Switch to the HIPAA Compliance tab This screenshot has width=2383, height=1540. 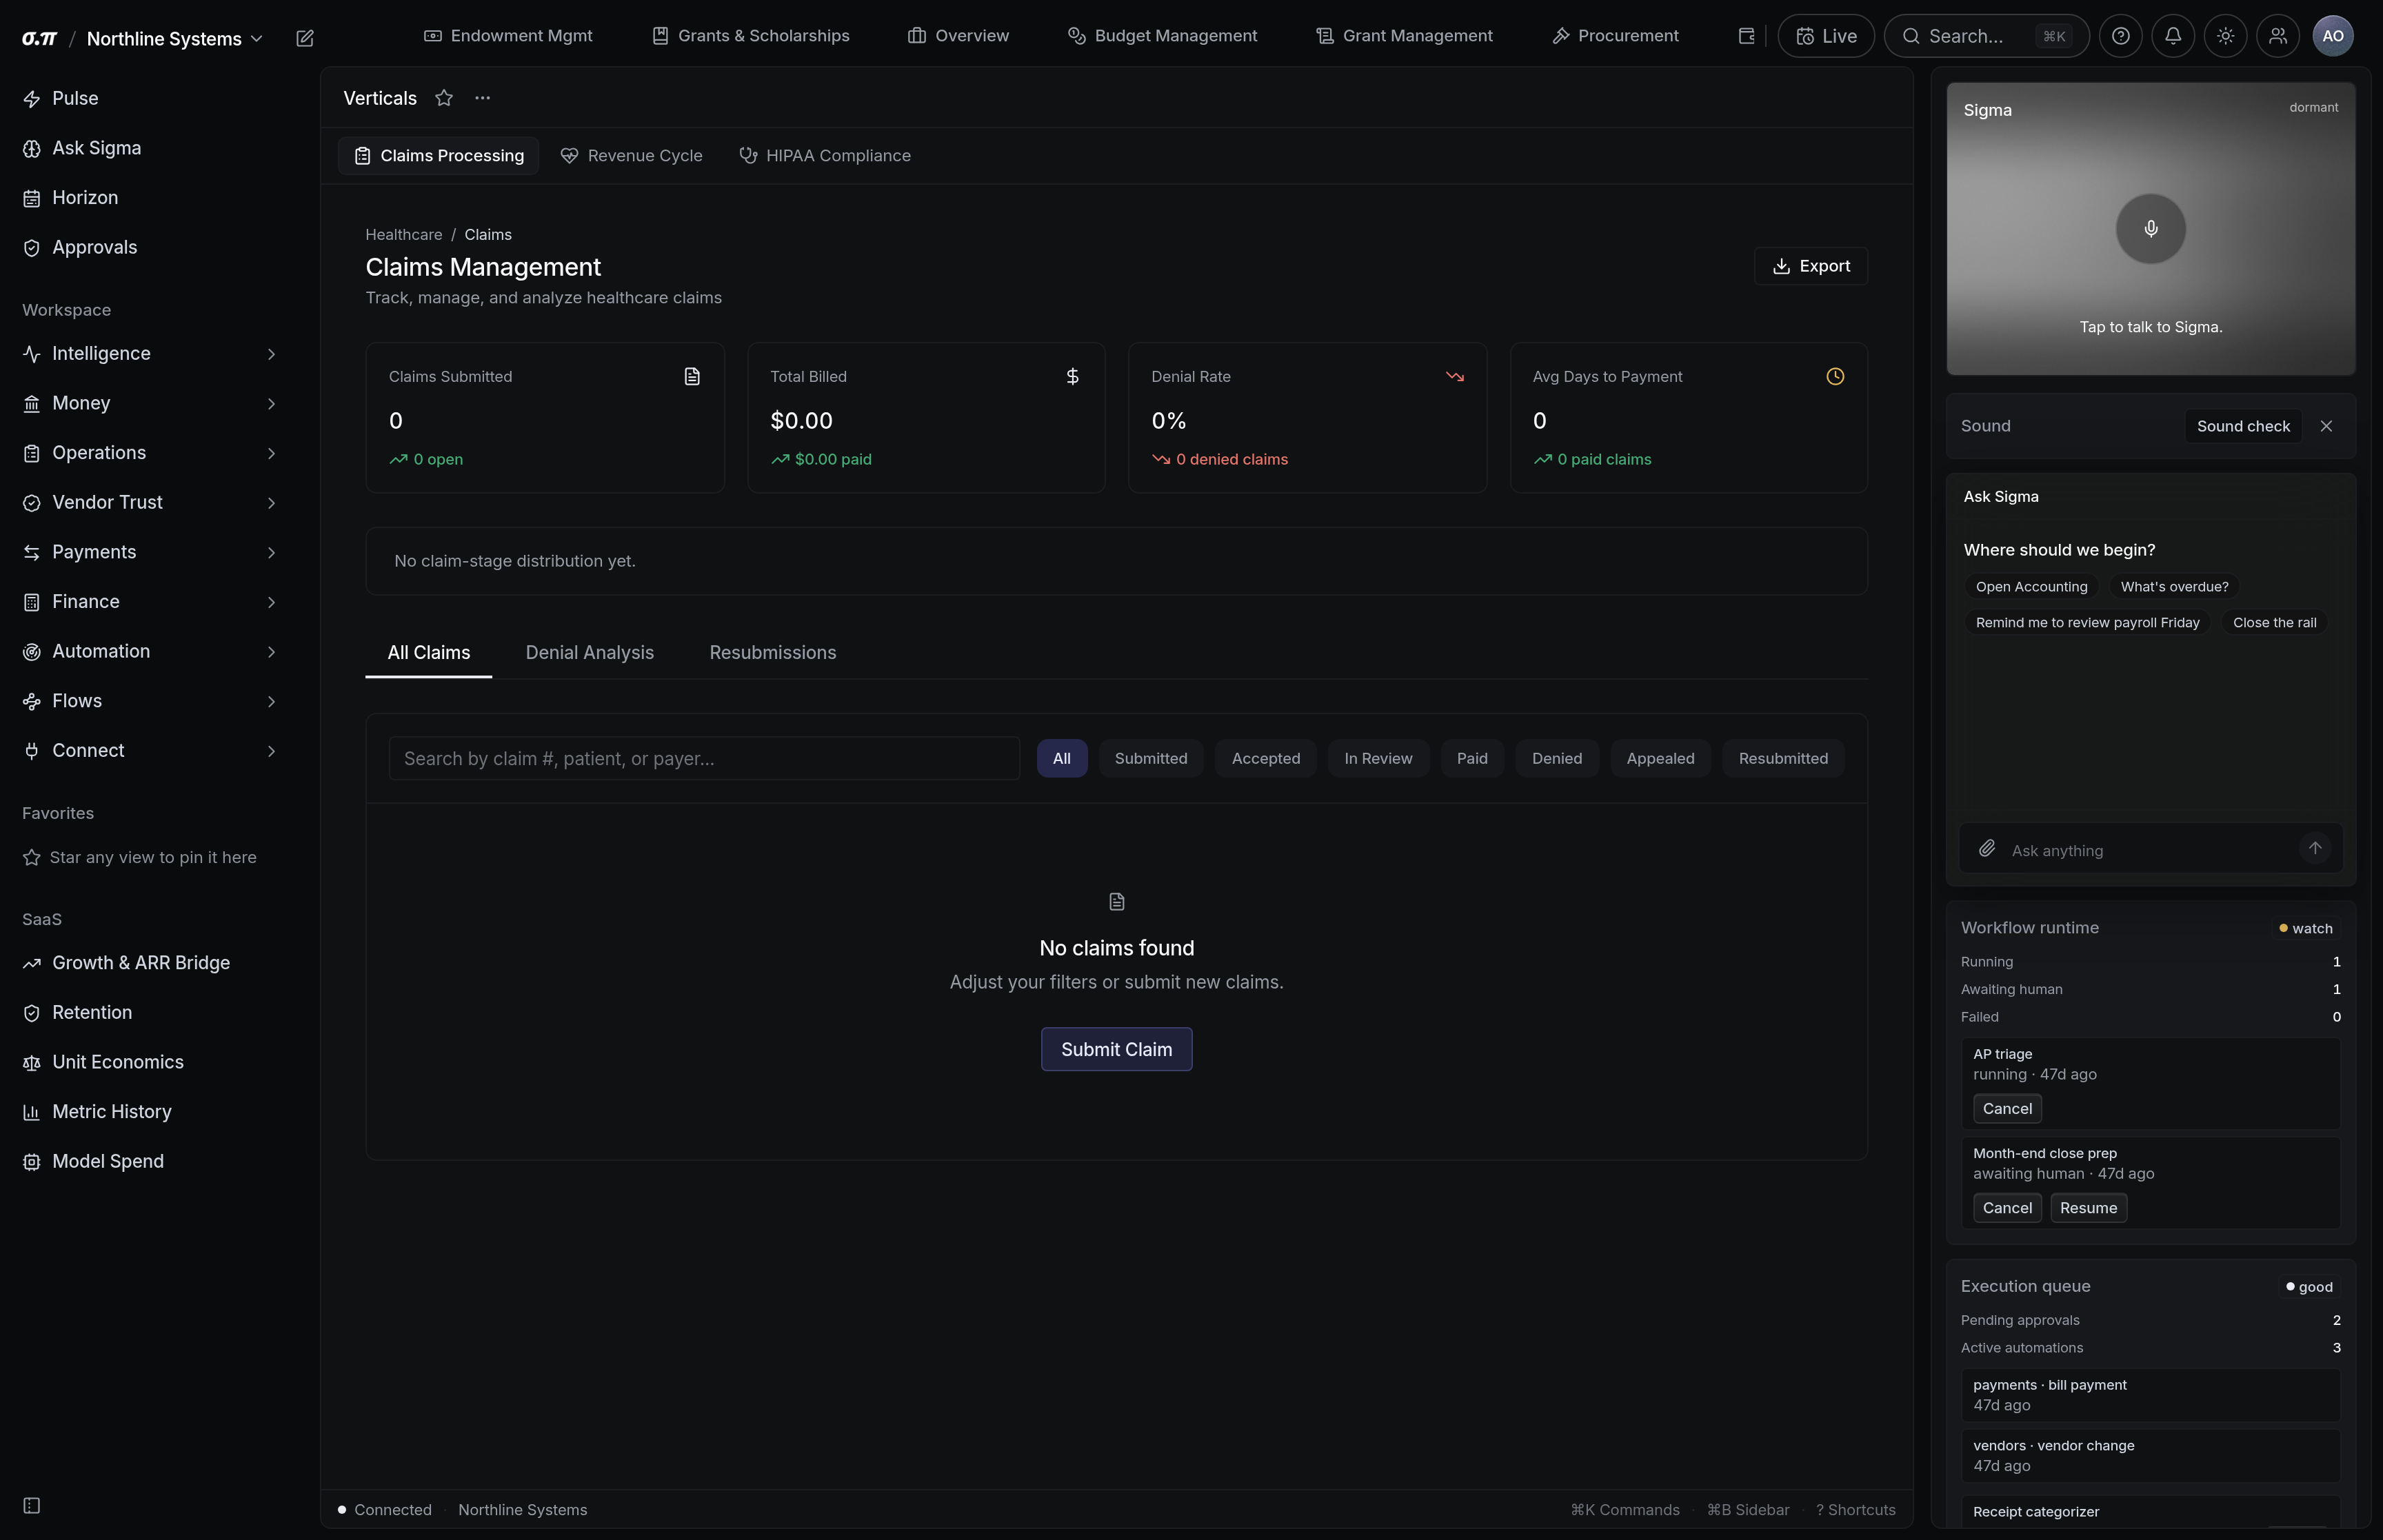pyautogui.click(x=825, y=156)
